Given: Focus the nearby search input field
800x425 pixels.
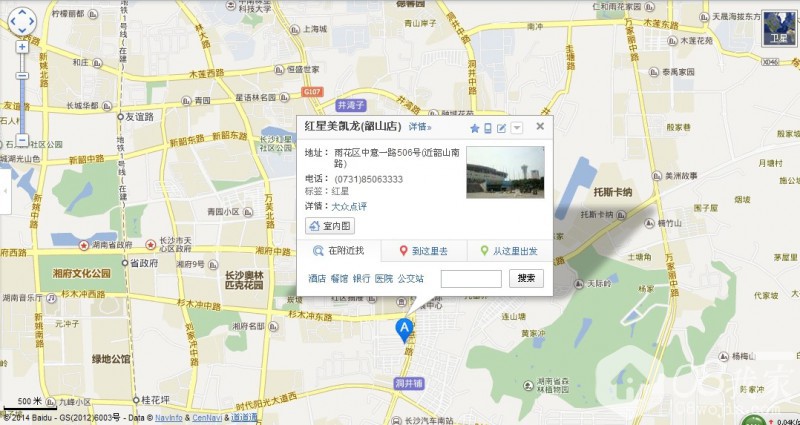Looking at the screenshot, I should click(471, 279).
